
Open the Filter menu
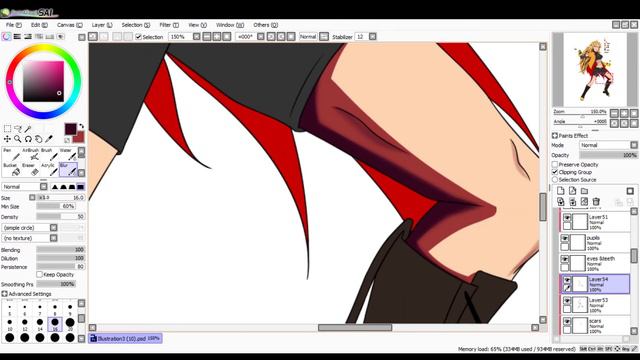[x=169, y=25]
